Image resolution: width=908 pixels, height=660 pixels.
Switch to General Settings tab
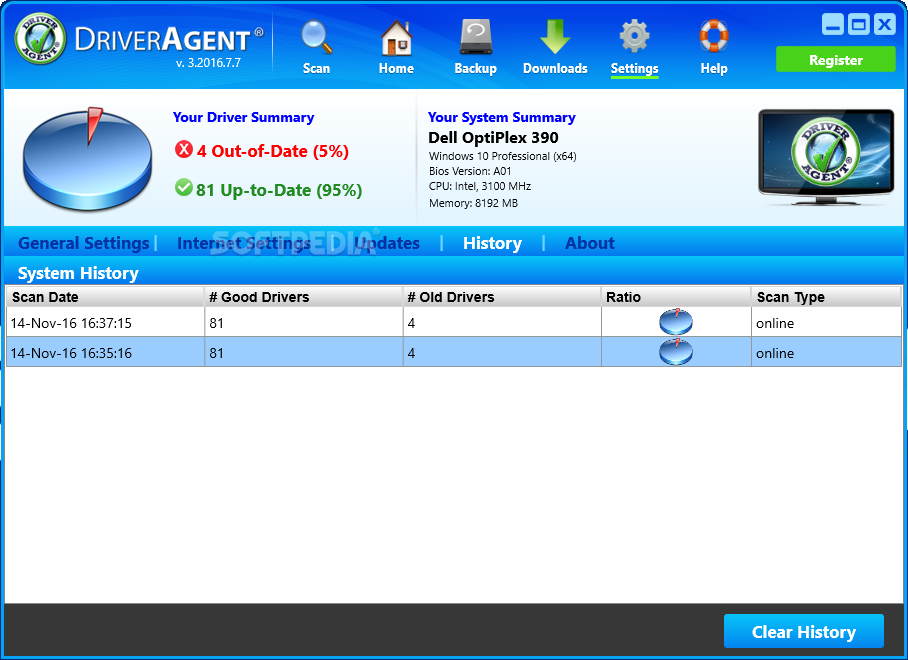[84, 243]
